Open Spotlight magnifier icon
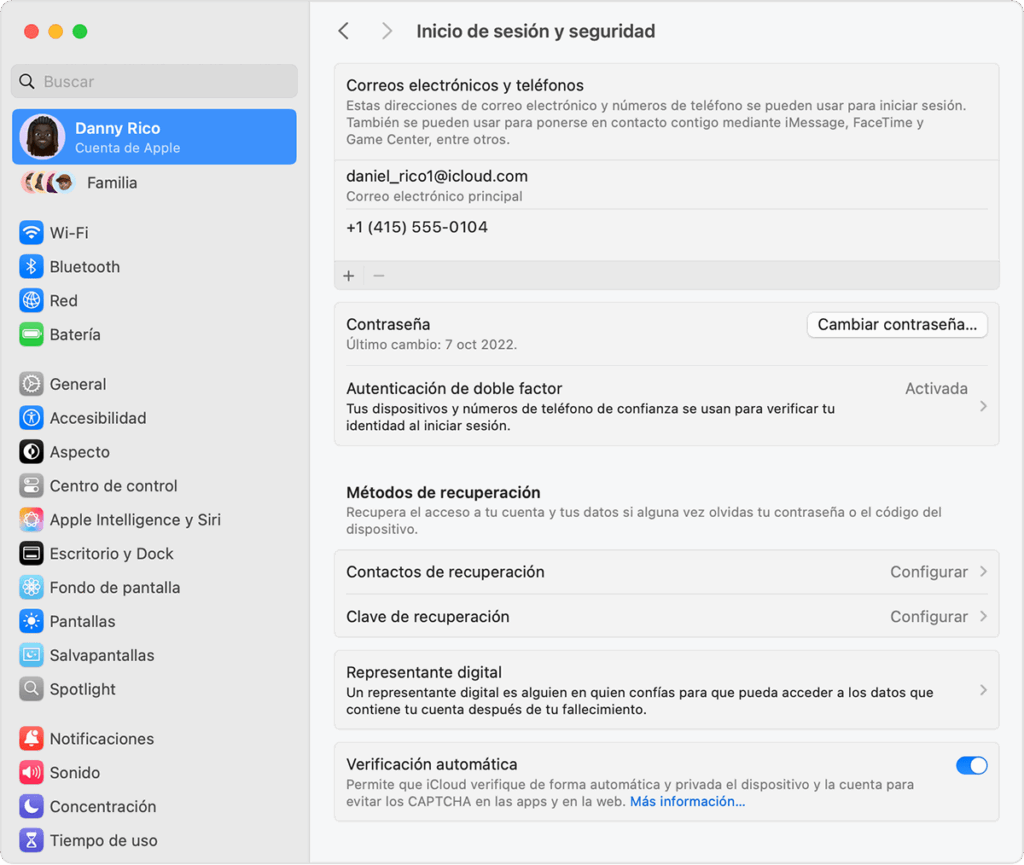Viewport: 1024px width, 865px height. click(31, 689)
